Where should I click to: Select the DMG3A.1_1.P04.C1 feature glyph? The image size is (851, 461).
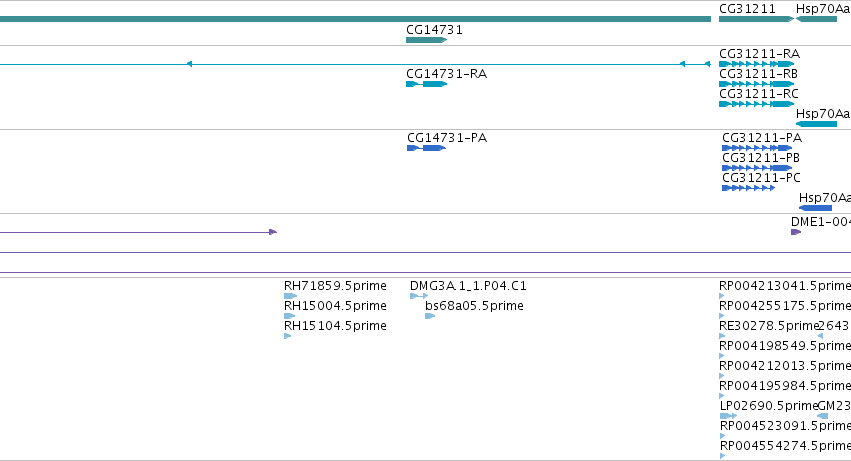419,296
